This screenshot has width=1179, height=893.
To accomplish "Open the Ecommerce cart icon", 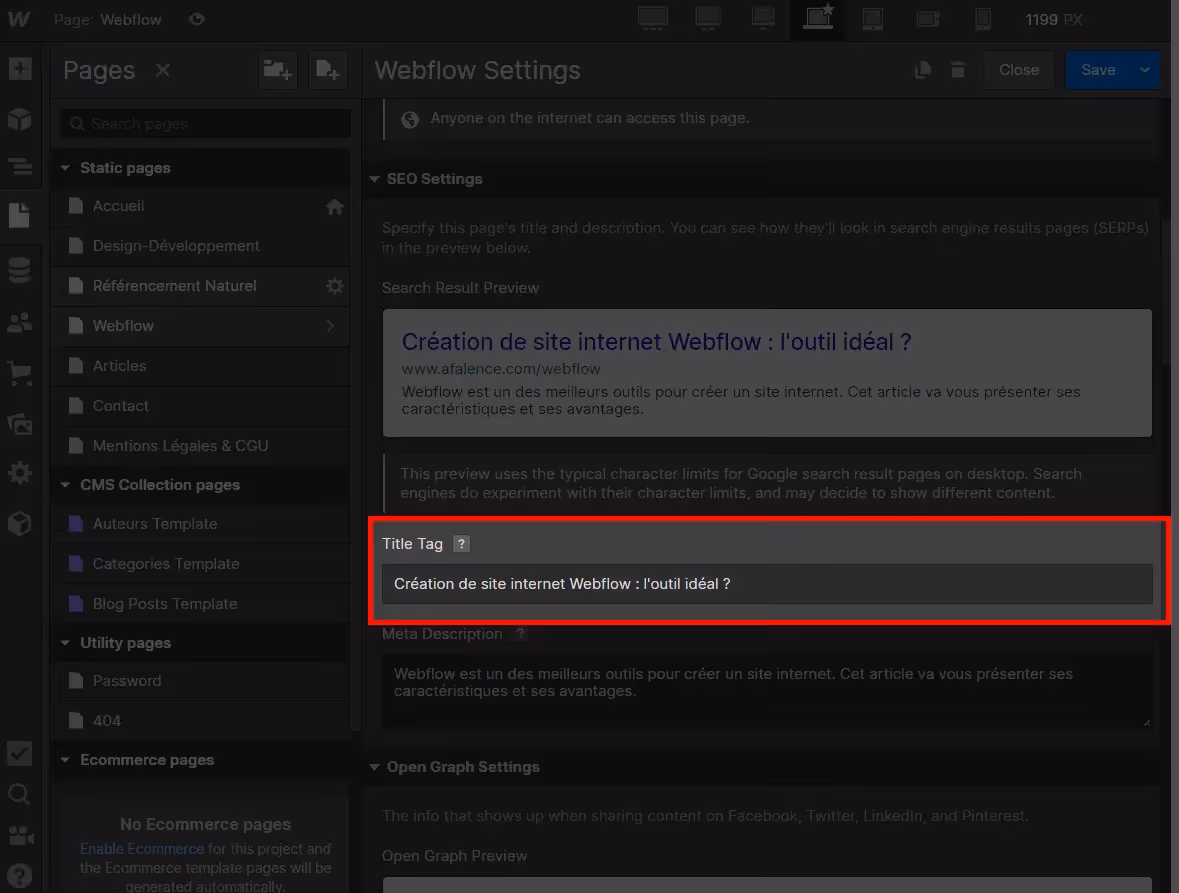I will (20, 373).
